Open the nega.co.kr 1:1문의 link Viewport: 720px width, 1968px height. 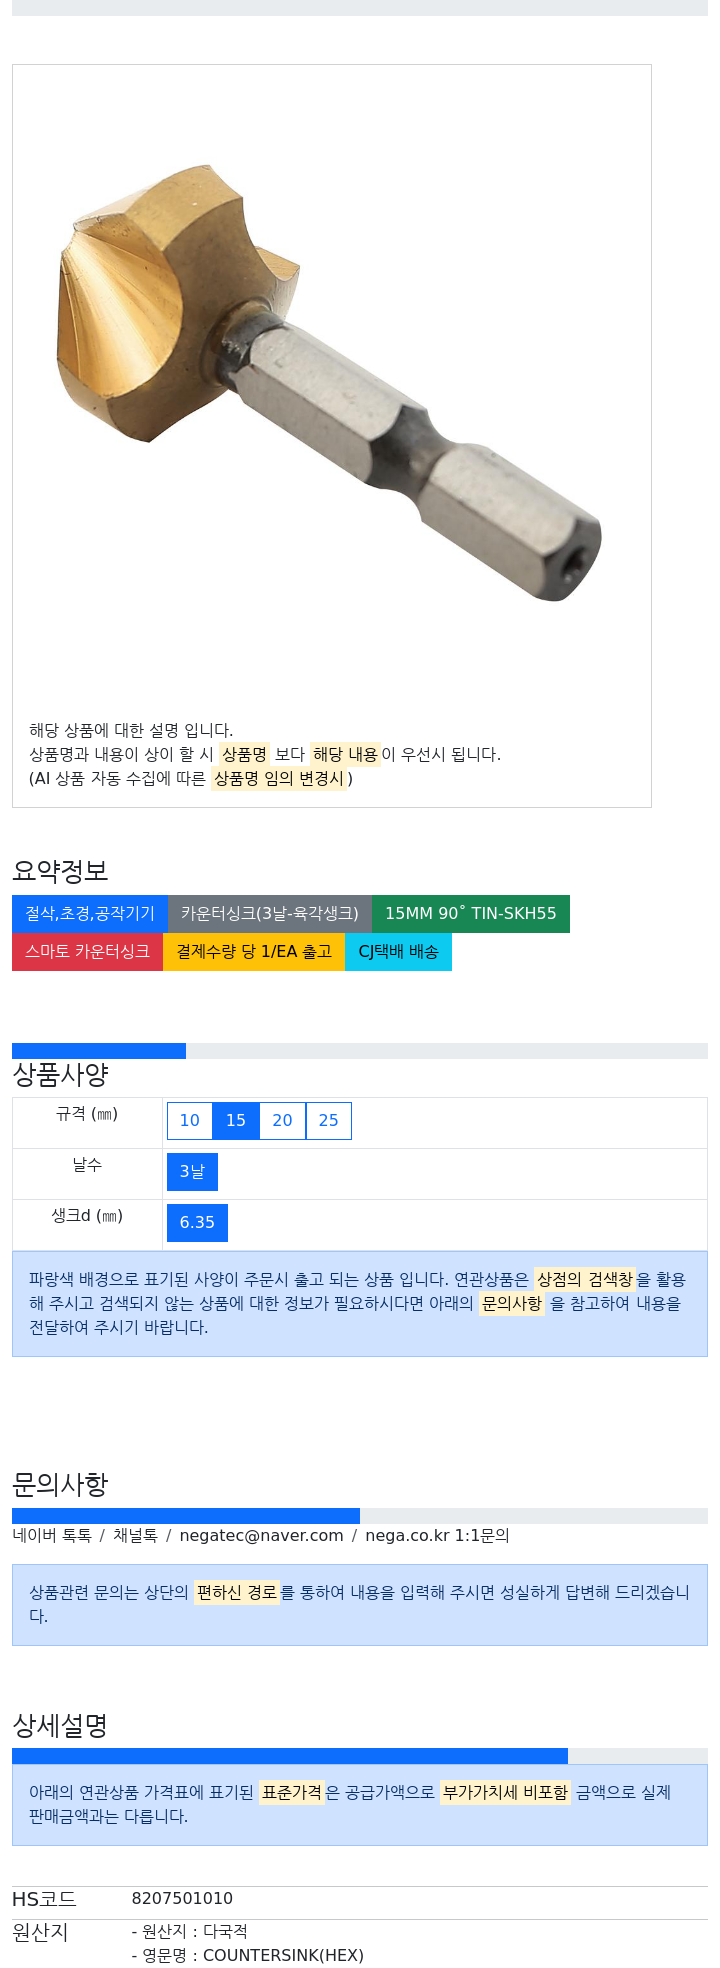click(x=437, y=1535)
